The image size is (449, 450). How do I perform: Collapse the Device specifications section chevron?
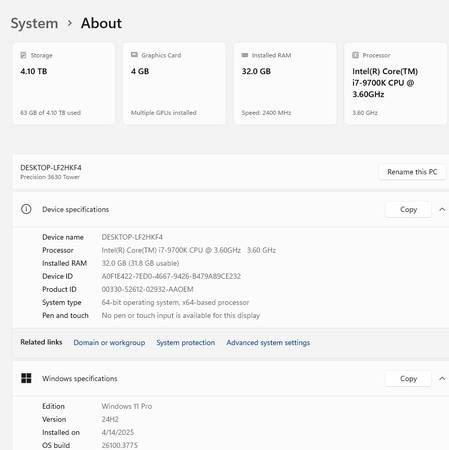point(442,209)
